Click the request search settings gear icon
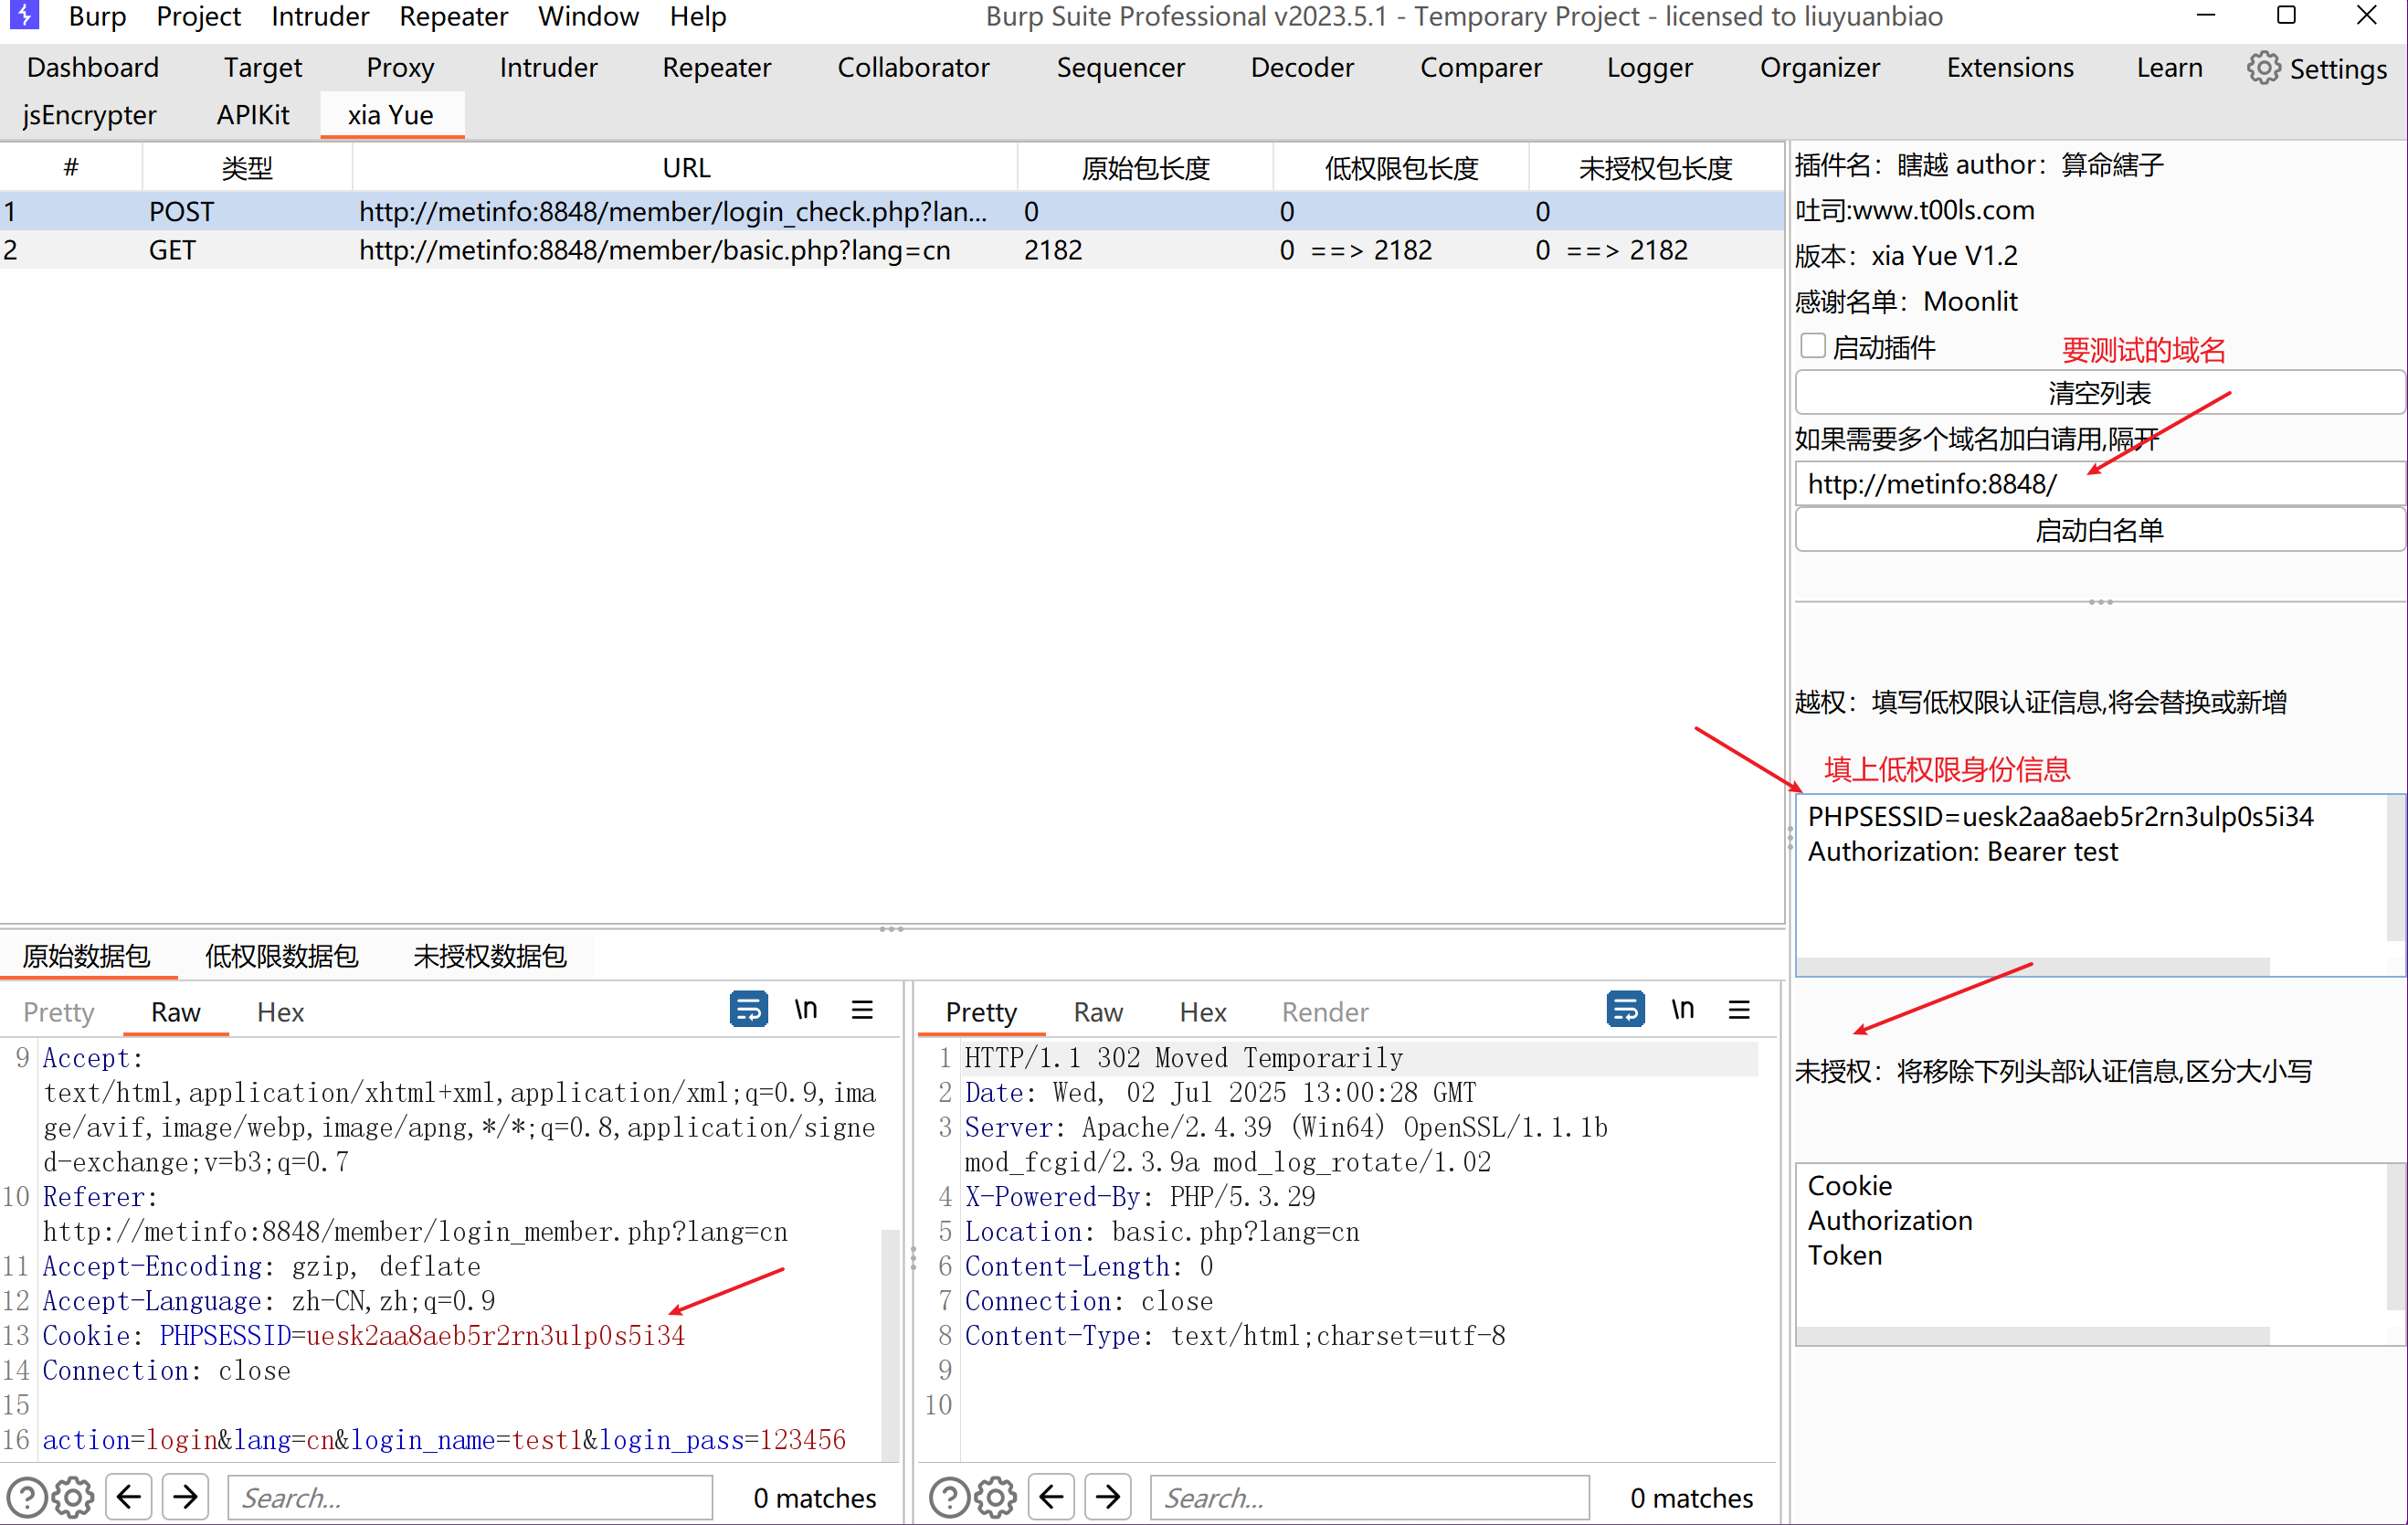2408x1525 pixels. [73, 1497]
